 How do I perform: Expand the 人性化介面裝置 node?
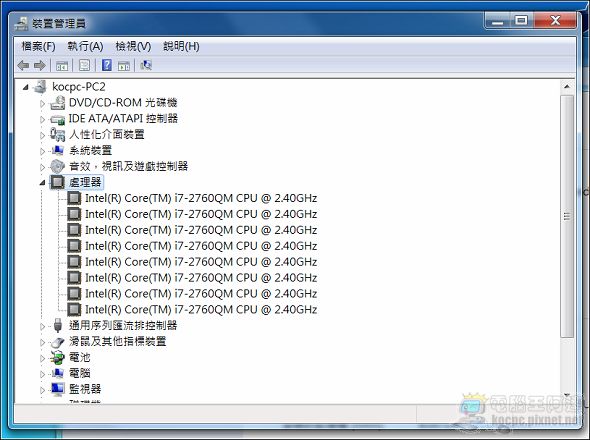[43, 135]
